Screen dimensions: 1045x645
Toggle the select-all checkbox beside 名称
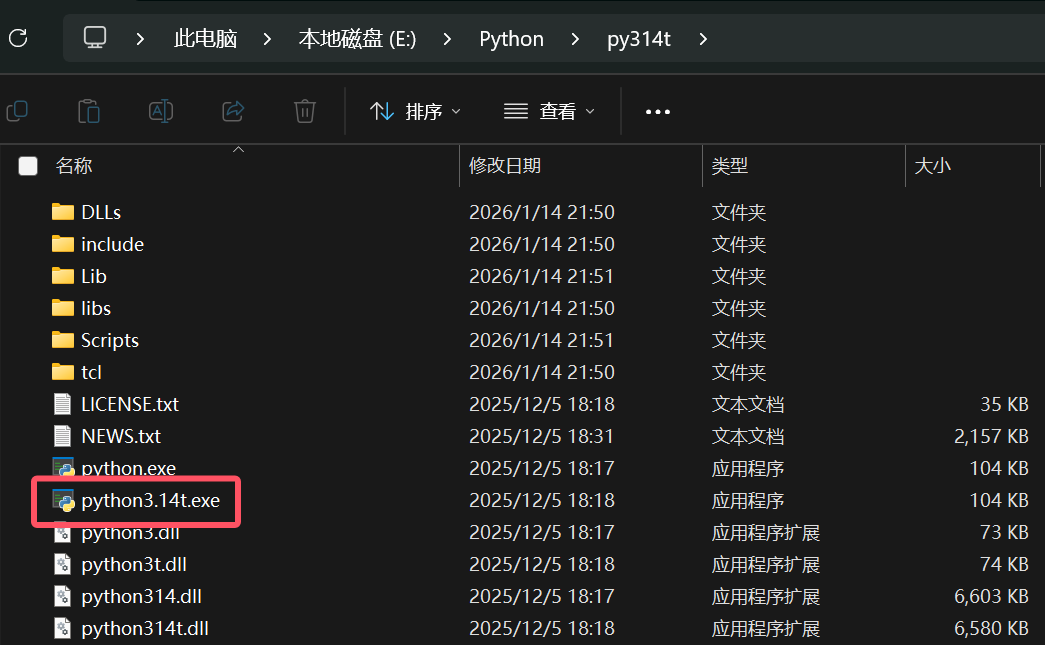pos(28,166)
